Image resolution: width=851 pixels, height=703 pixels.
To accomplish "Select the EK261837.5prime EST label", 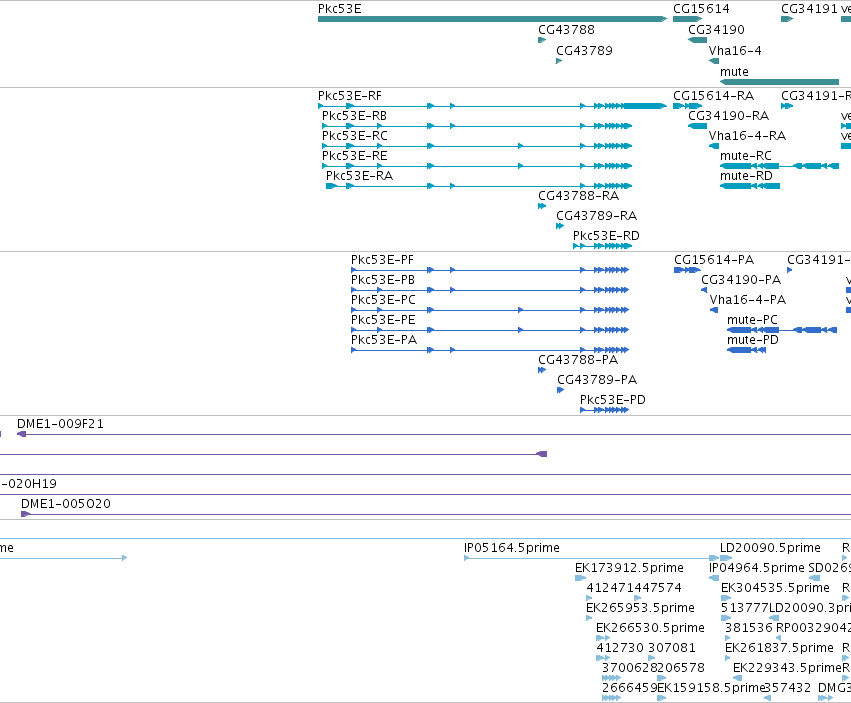I will click(779, 648).
